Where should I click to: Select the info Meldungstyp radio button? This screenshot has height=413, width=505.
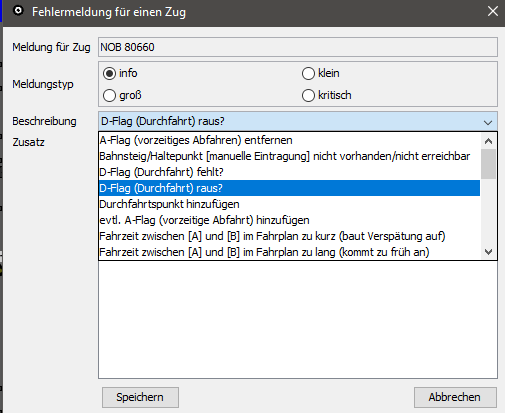pyautogui.click(x=109, y=73)
